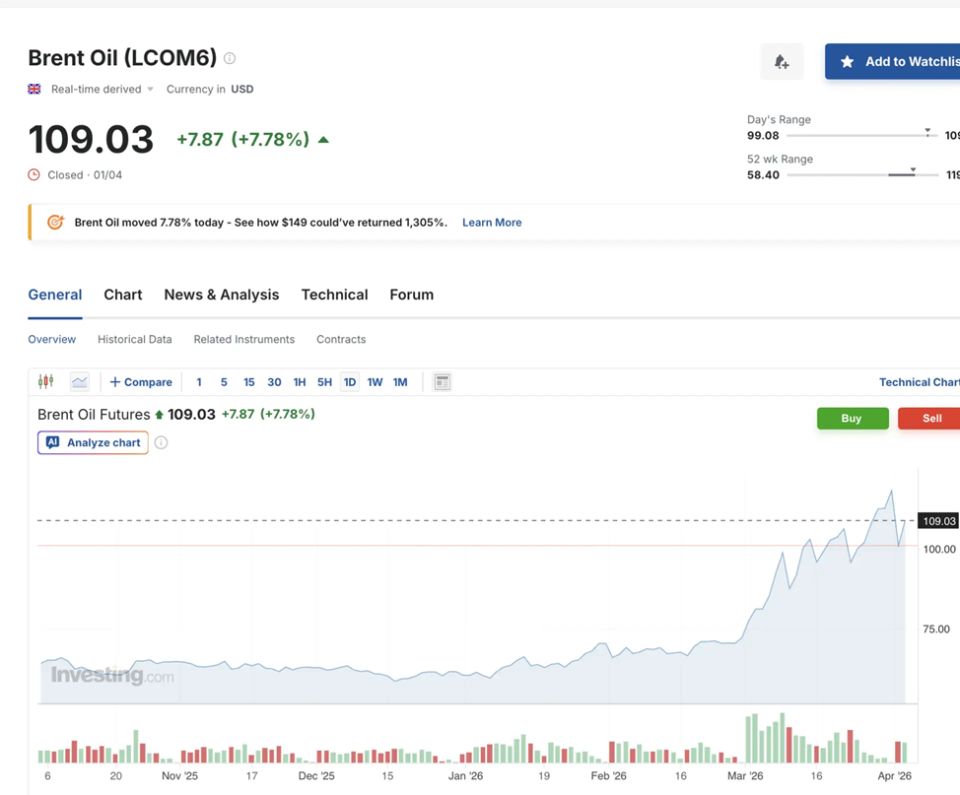This screenshot has width=960, height=795.
Task: Open the Historical Data sub-tab
Action: click(x=135, y=339)
